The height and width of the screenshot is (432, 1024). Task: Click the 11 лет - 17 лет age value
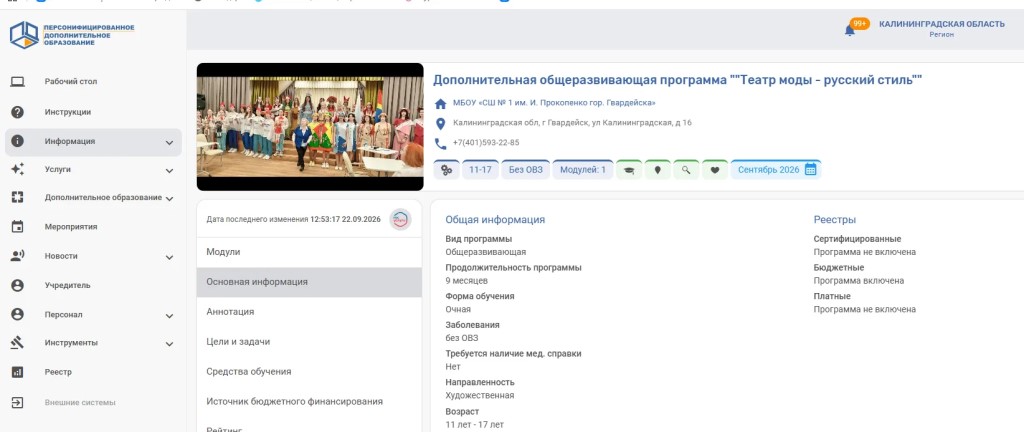pos(474,424)
